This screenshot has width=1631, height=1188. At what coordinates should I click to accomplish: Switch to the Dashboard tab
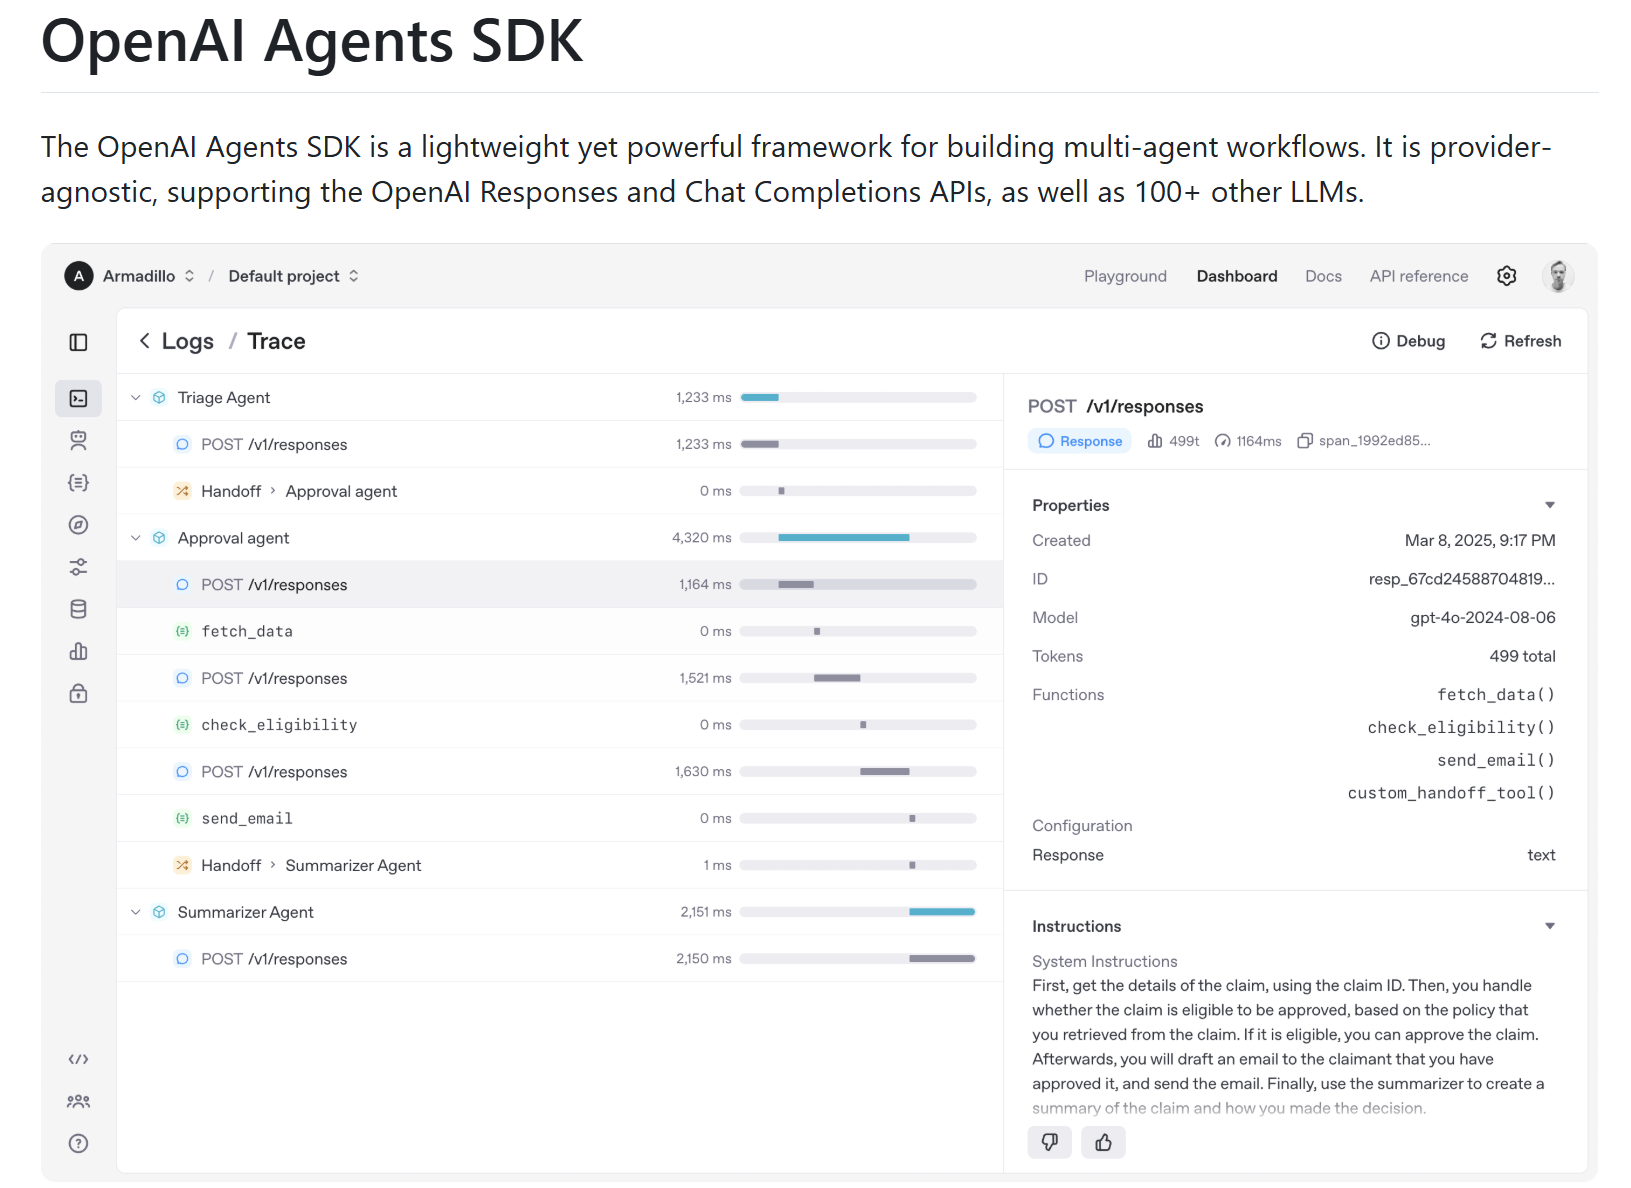tap(1237, 276)
